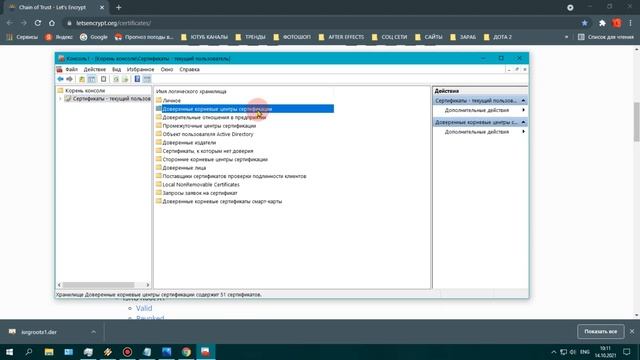Open the Valid link on the webpage

point(144,308)
